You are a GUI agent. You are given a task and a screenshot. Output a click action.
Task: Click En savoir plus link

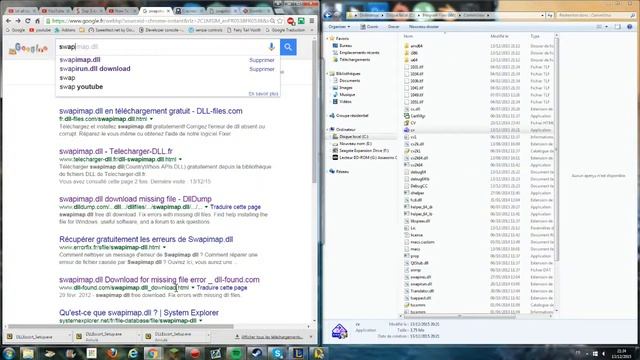[x=263, y=93]
